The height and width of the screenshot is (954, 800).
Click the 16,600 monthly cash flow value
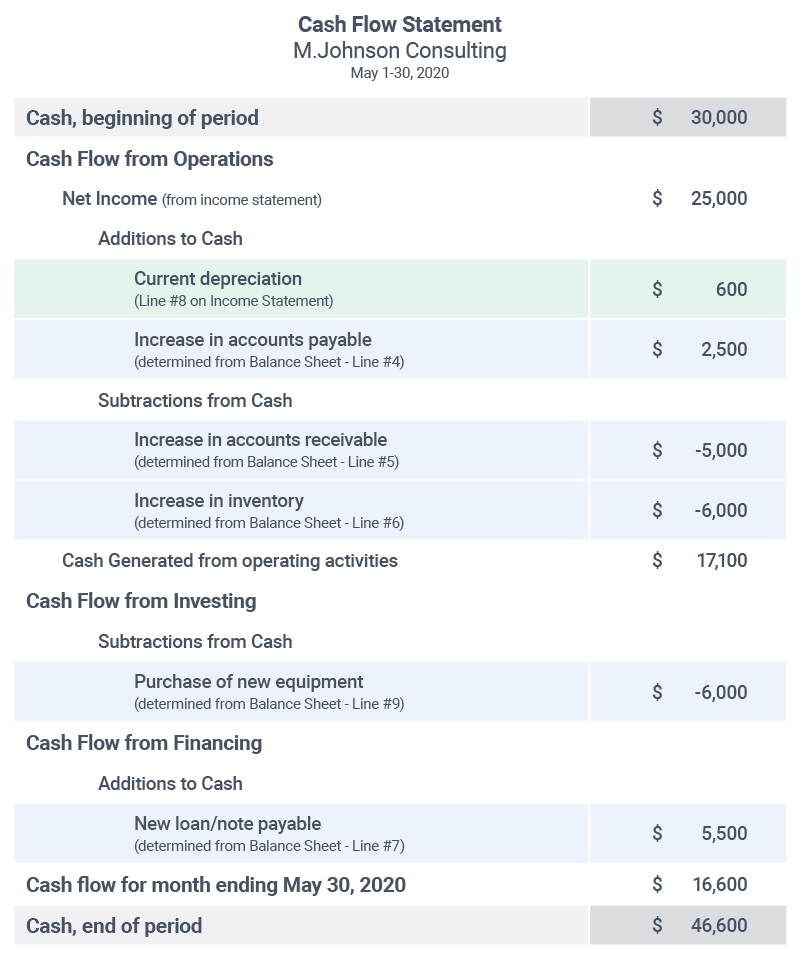coord(722,885)
